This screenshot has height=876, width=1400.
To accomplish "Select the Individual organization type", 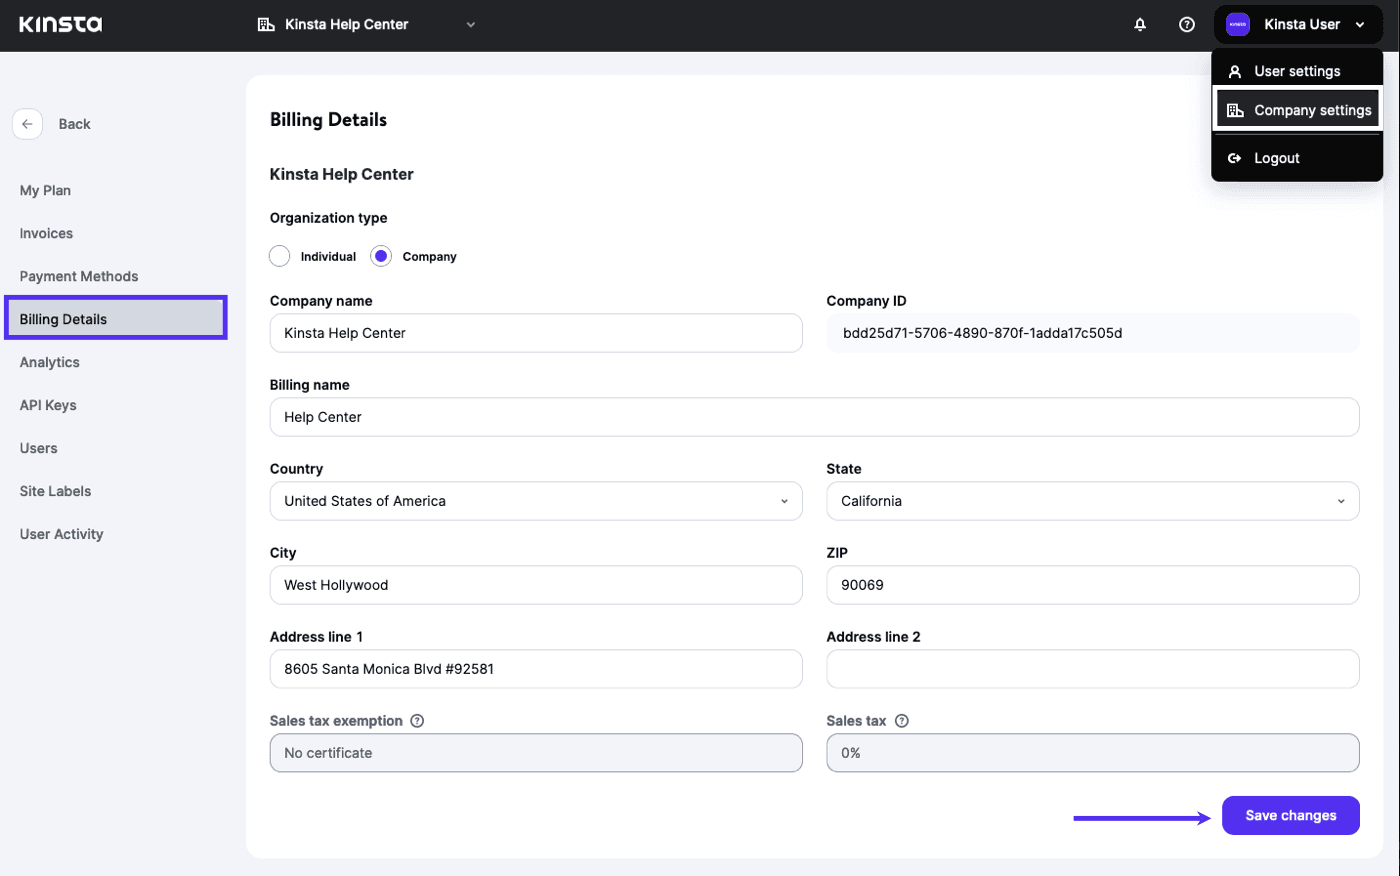I will tap(279, 255).
